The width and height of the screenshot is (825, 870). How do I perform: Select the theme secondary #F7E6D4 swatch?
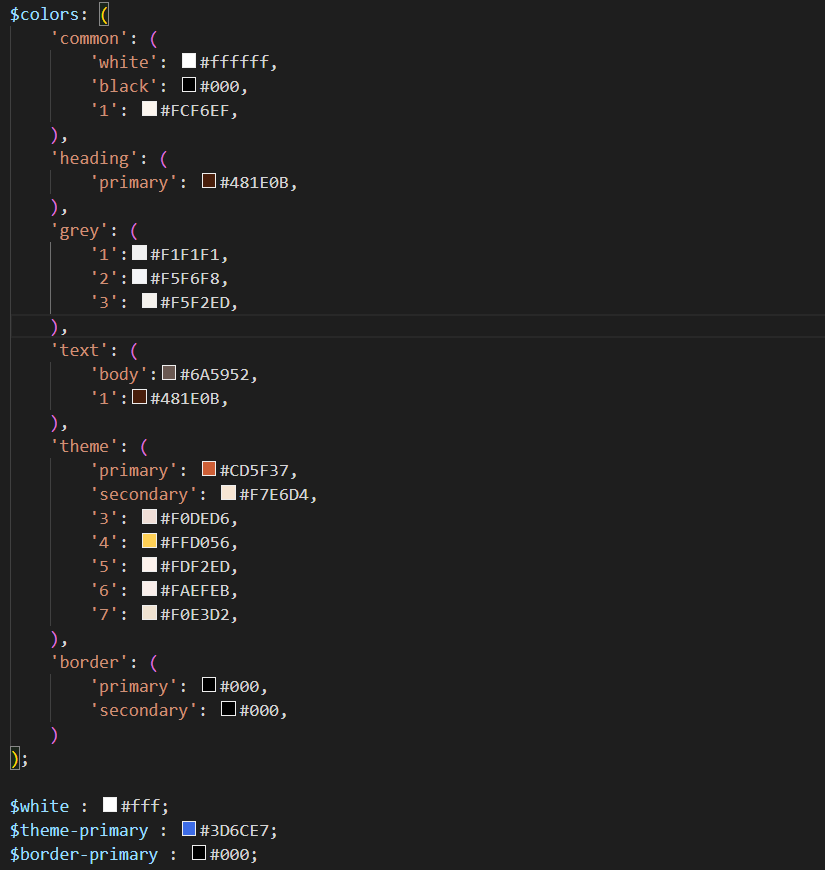pos(229,494)
